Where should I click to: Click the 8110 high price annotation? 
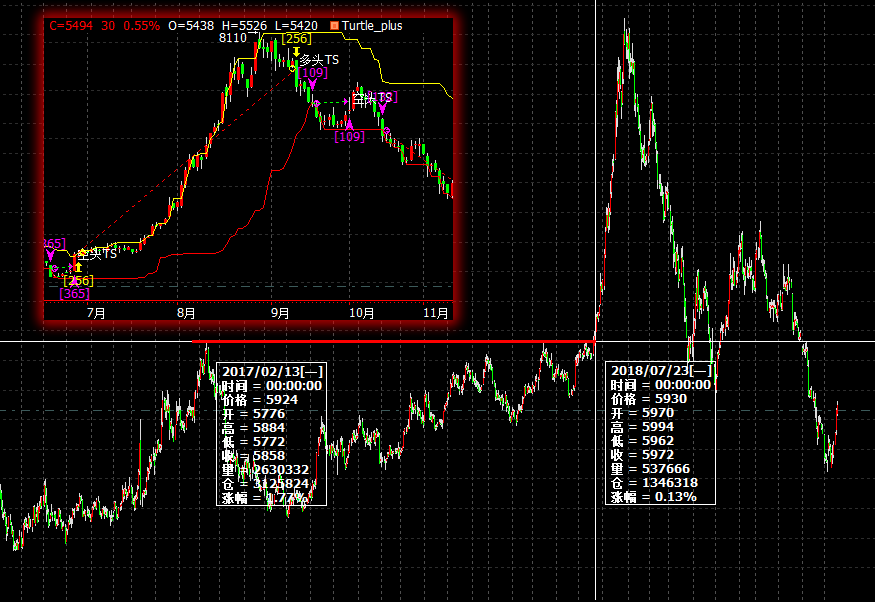coord(232,38)
